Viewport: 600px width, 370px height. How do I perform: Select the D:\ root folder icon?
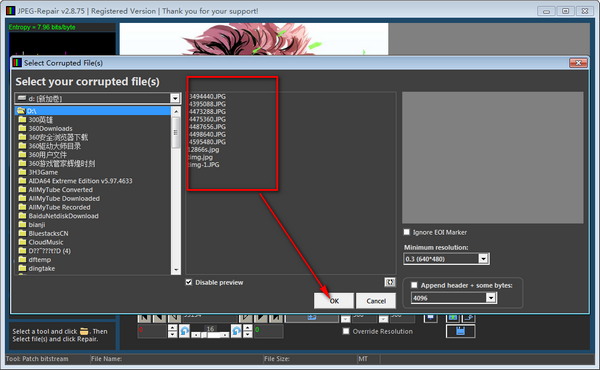(x=21, y=111)
